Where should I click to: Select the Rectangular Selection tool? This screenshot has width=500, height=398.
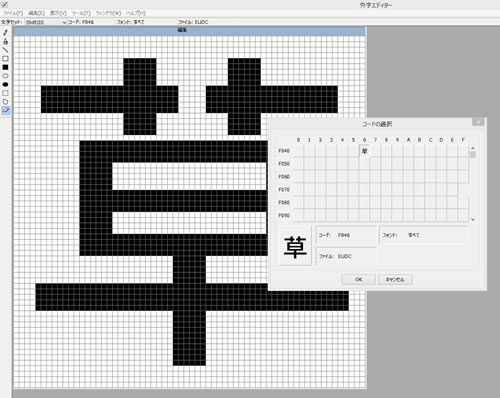click(x=5, y=93)
